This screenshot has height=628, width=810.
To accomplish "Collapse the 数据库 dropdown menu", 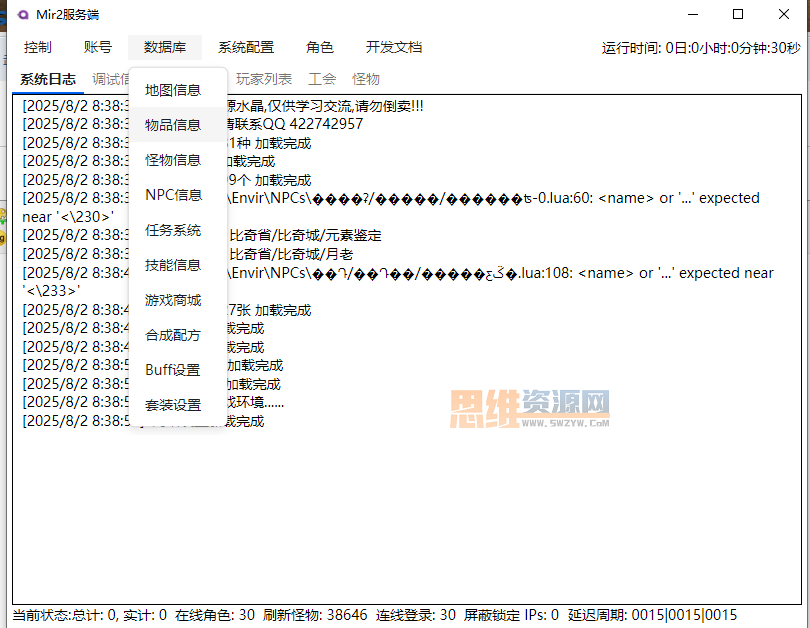I will (165, 48).
